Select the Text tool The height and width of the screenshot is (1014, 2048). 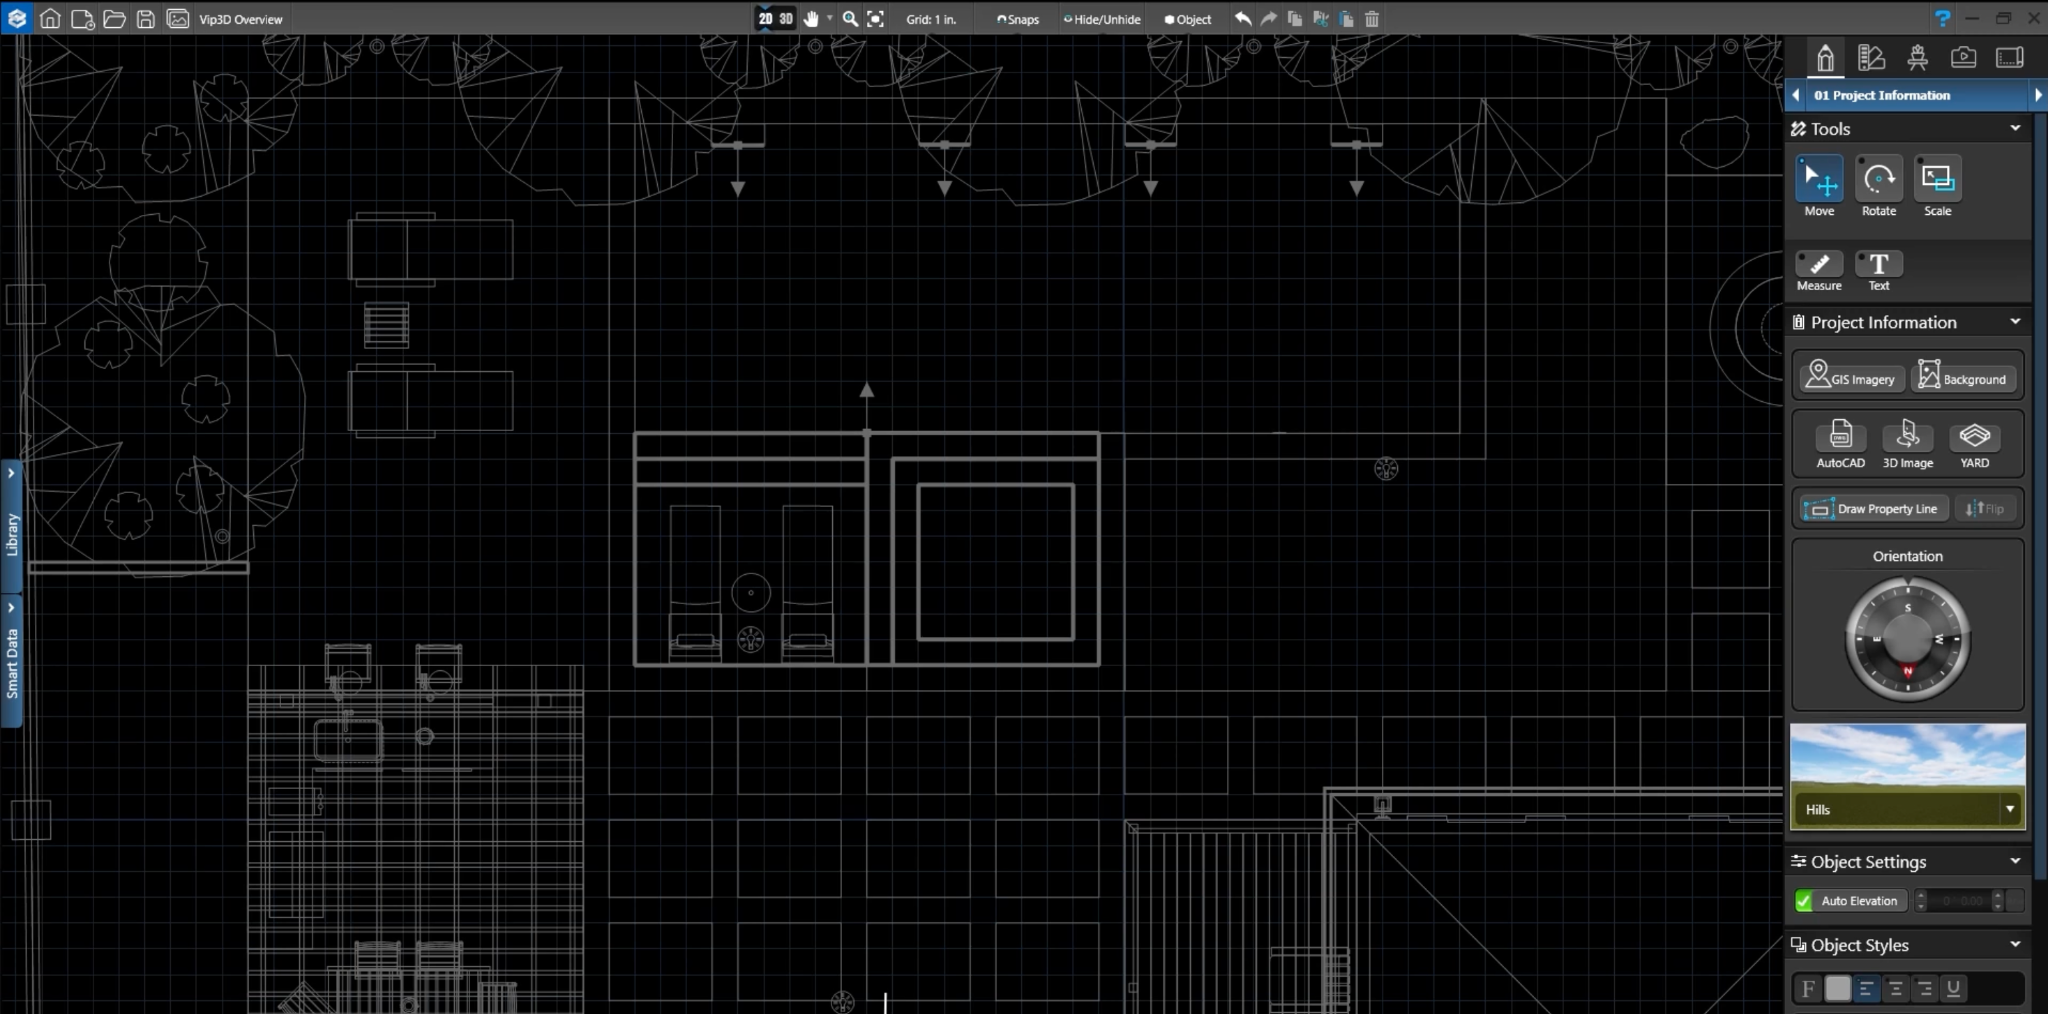1879,271
